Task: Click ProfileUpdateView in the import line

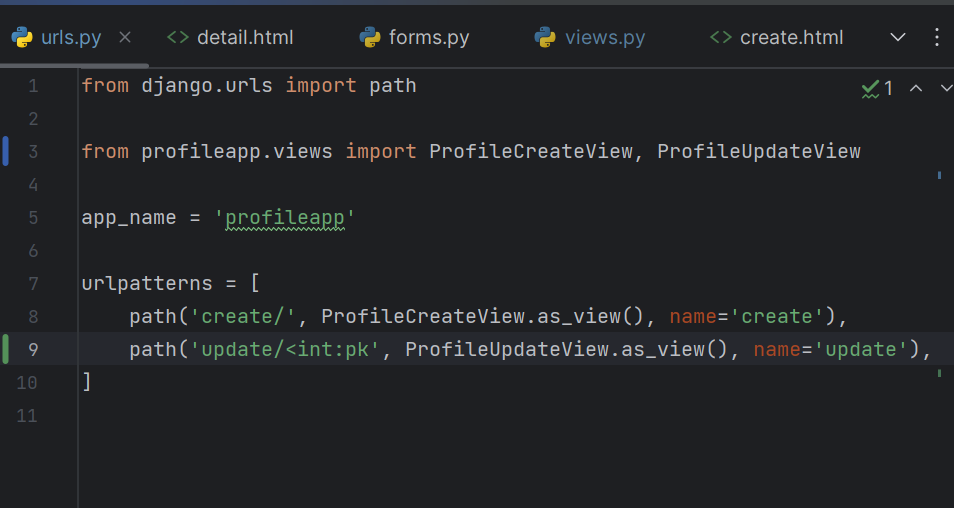Action: pyautogui.click(x=759, y=151)
